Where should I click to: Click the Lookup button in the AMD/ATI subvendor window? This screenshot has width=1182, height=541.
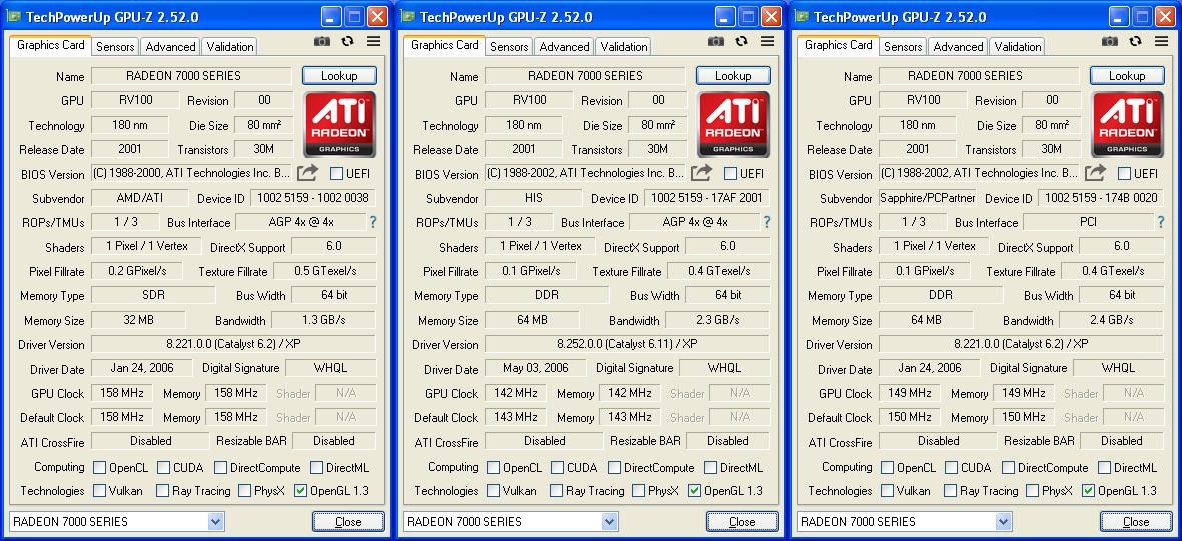click(x=339, y=75)
